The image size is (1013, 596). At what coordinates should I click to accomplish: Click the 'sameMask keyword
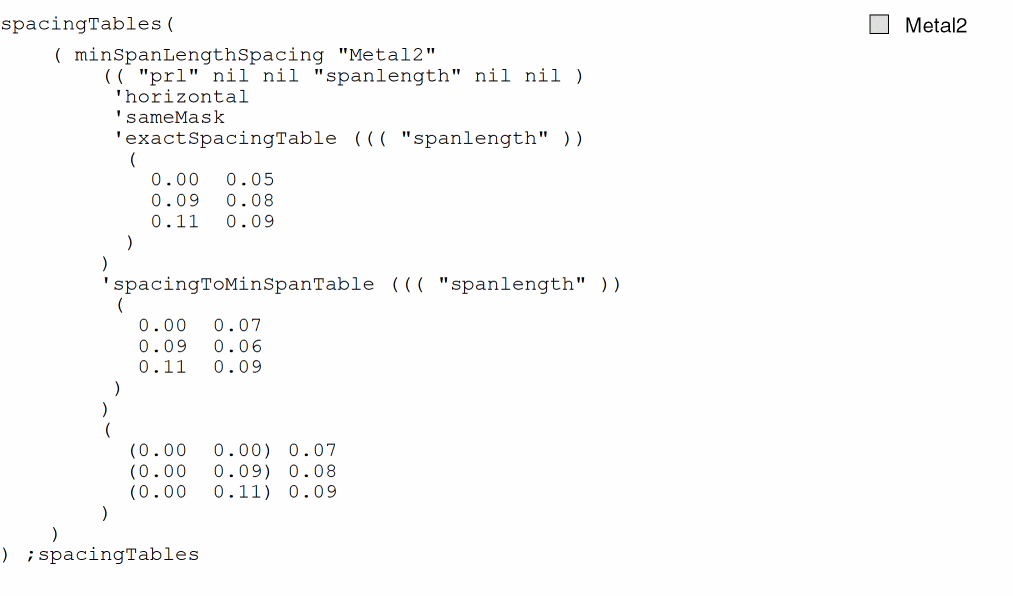point(169,118)
